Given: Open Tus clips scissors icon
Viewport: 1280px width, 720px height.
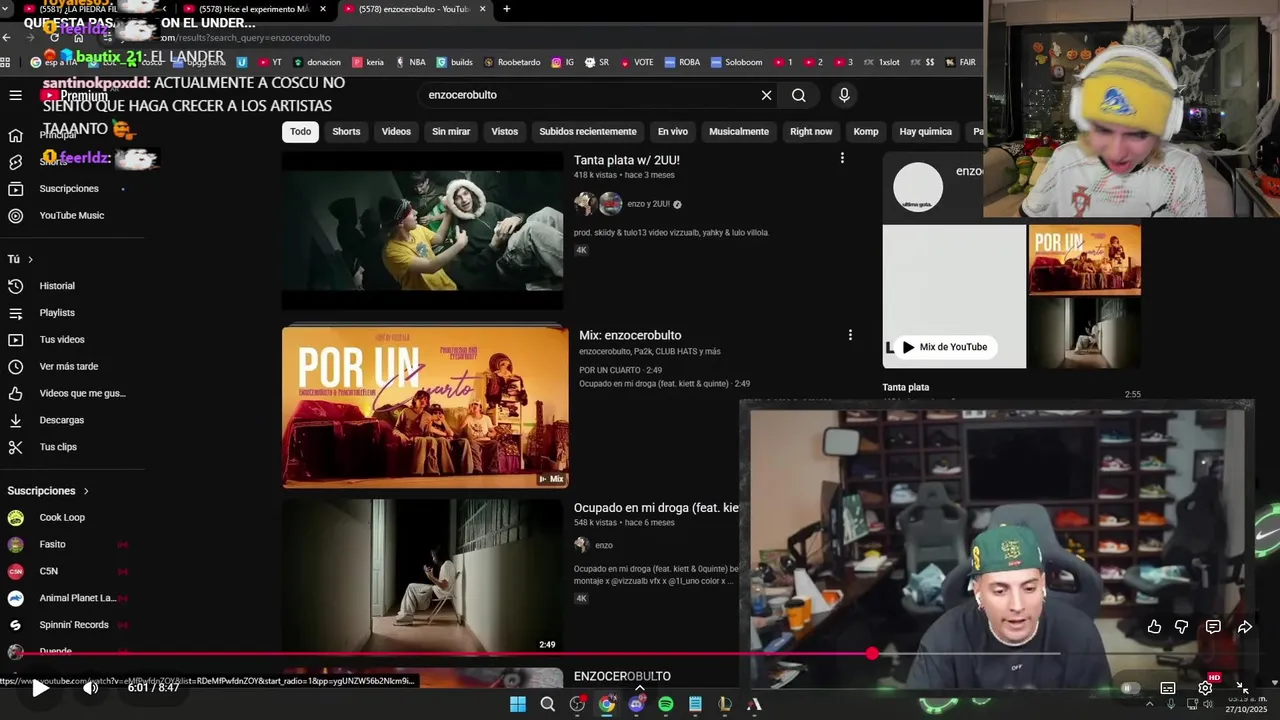Looking at the screenshot, I should tap(16, 447).
